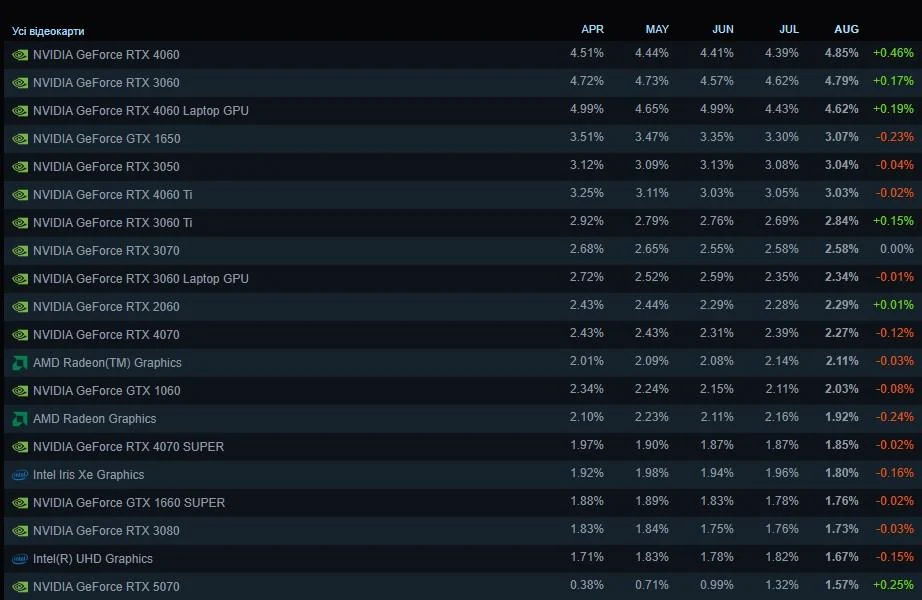The height and width of the screenshot is (600, 922).
Task: Click the NVIDIA logo beside GeForce GTX 1650
Action: tap(20, 139)
